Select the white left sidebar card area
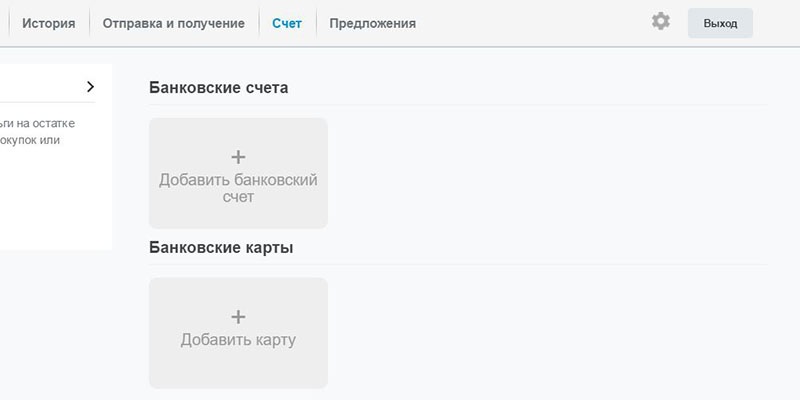This screenshot has width=800, height=400. [x=56, y=157]
